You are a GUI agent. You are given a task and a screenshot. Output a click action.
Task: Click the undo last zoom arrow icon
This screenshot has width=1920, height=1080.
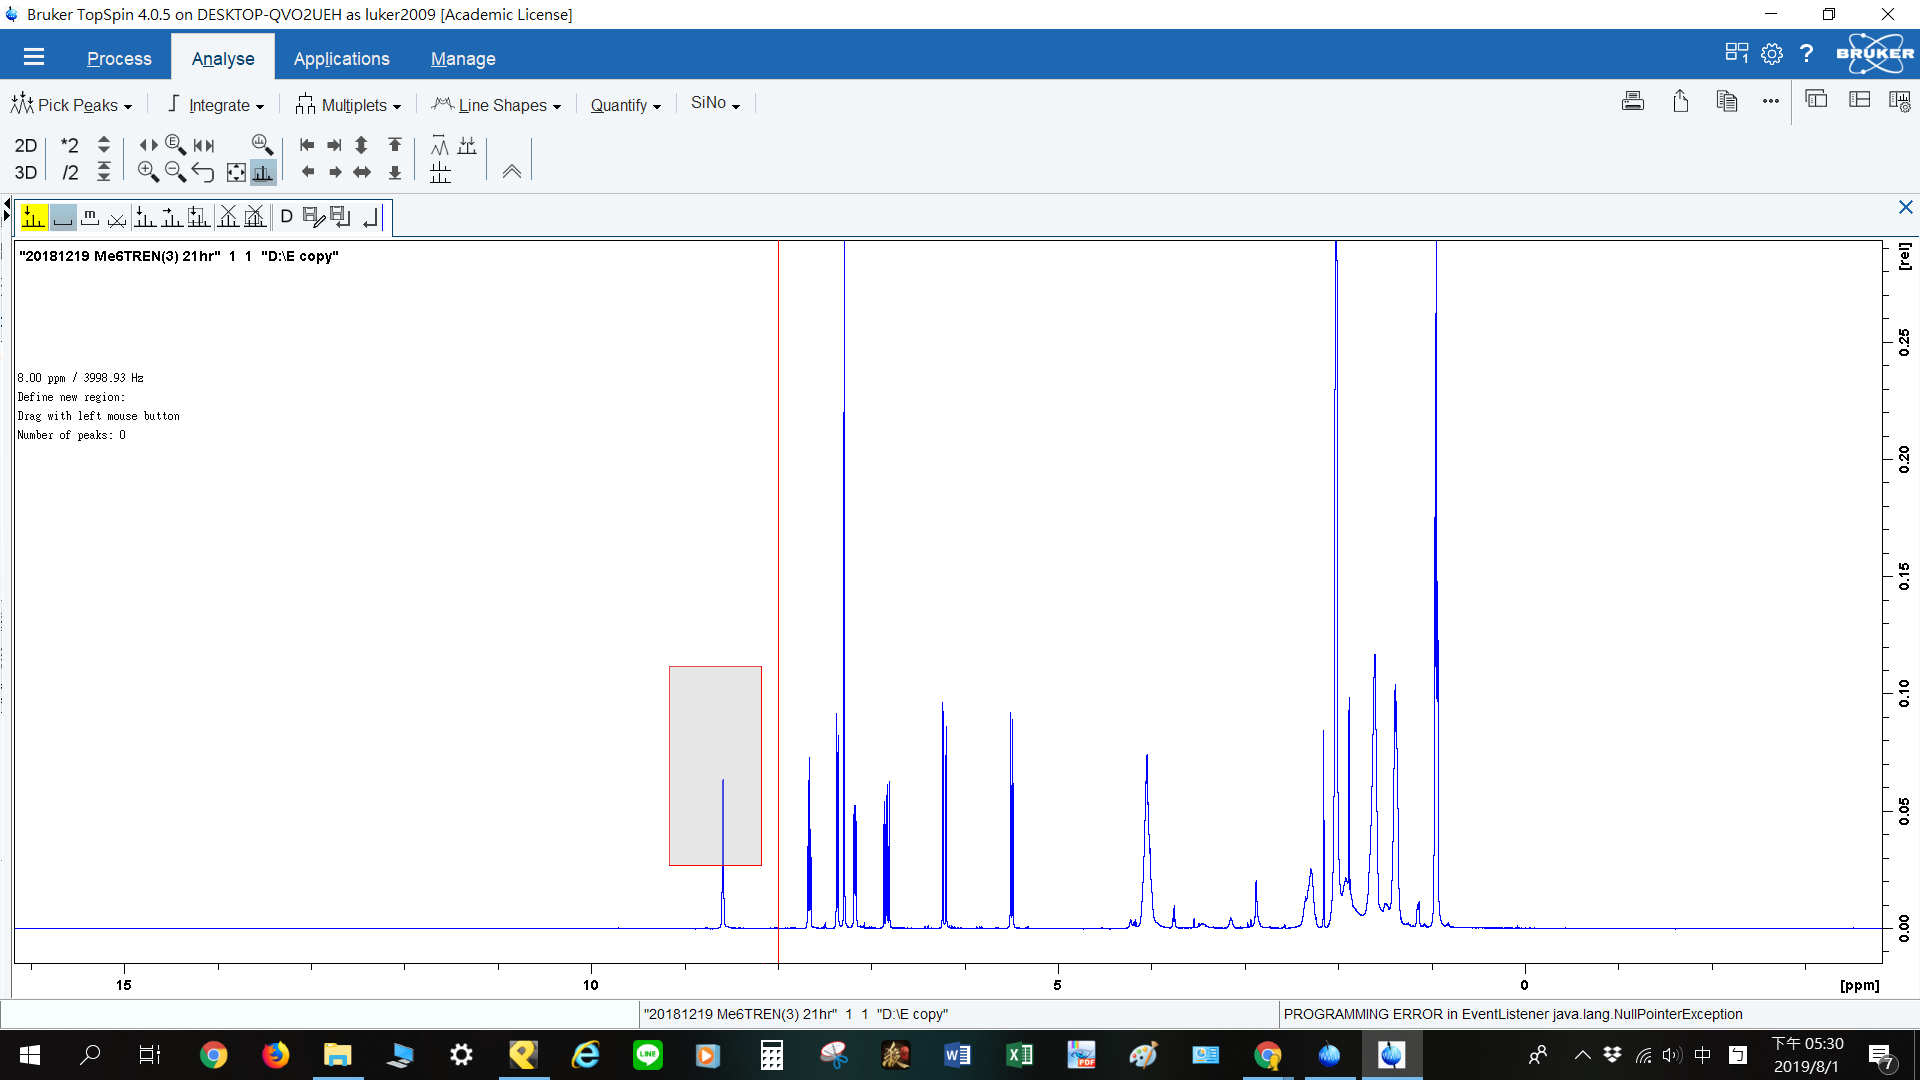203,172
